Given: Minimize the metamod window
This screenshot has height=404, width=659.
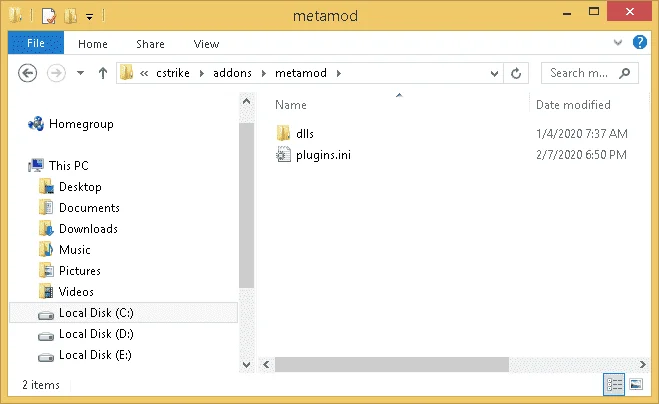Looking at the screenshot, I should coord(567,13).
